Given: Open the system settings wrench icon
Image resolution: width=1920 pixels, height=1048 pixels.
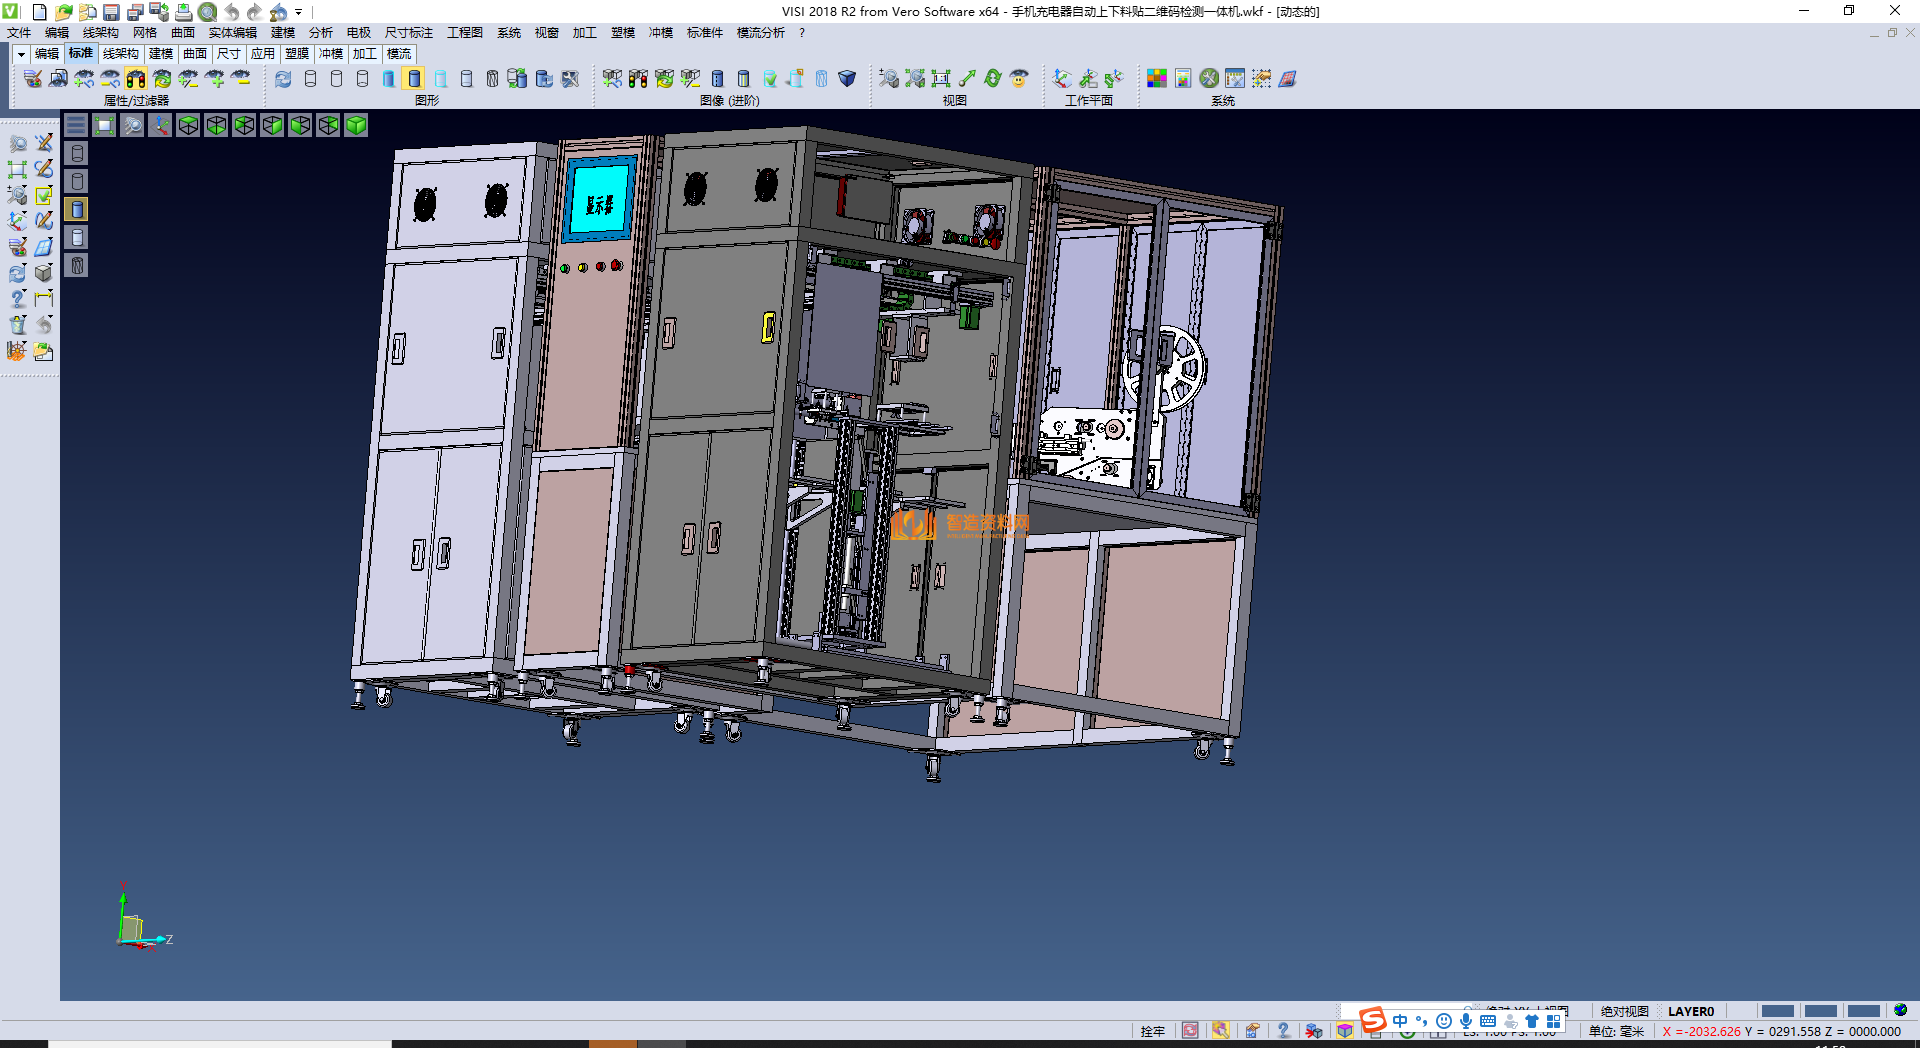Looking at the screenshot, I should (1209, 79).
